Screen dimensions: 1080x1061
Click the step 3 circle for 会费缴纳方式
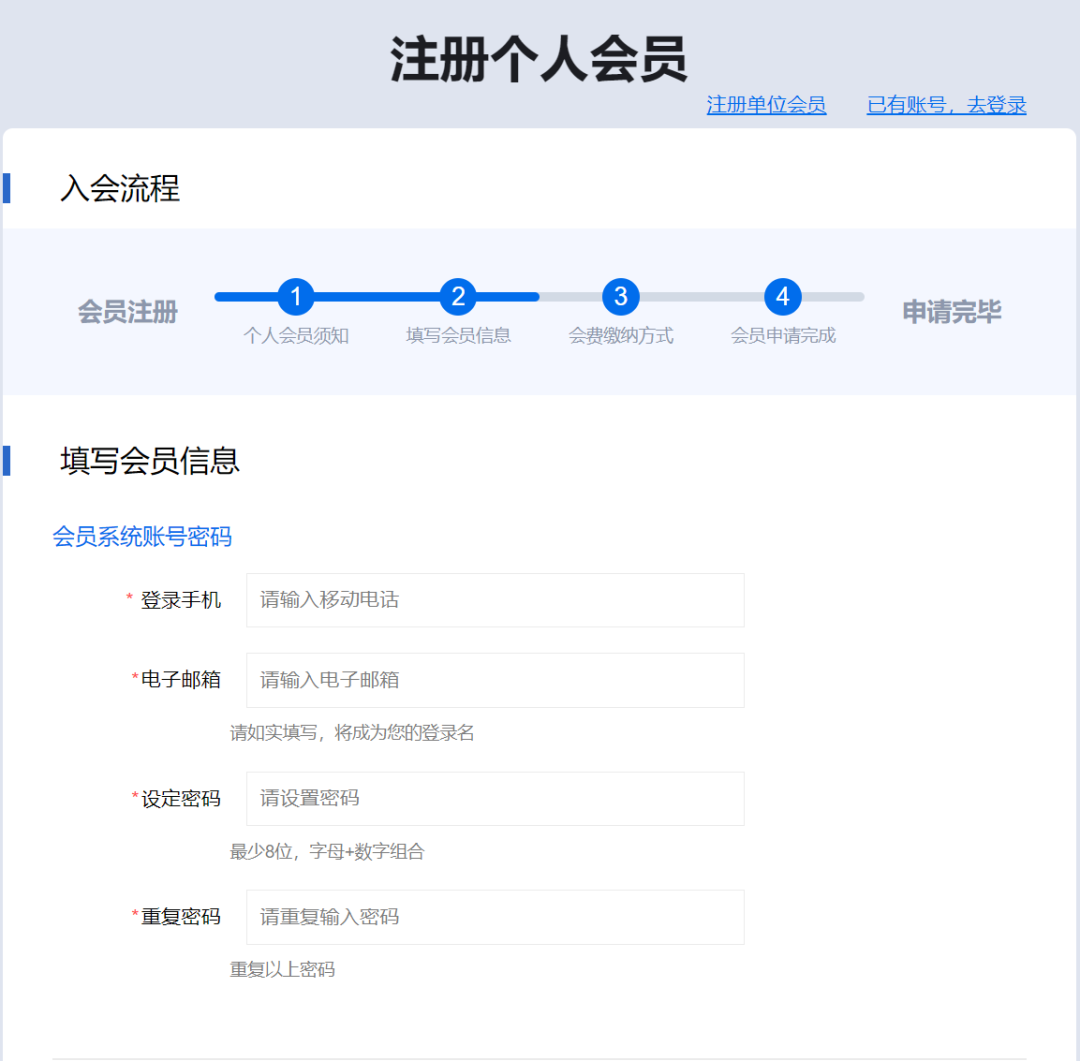click(621, 297)
